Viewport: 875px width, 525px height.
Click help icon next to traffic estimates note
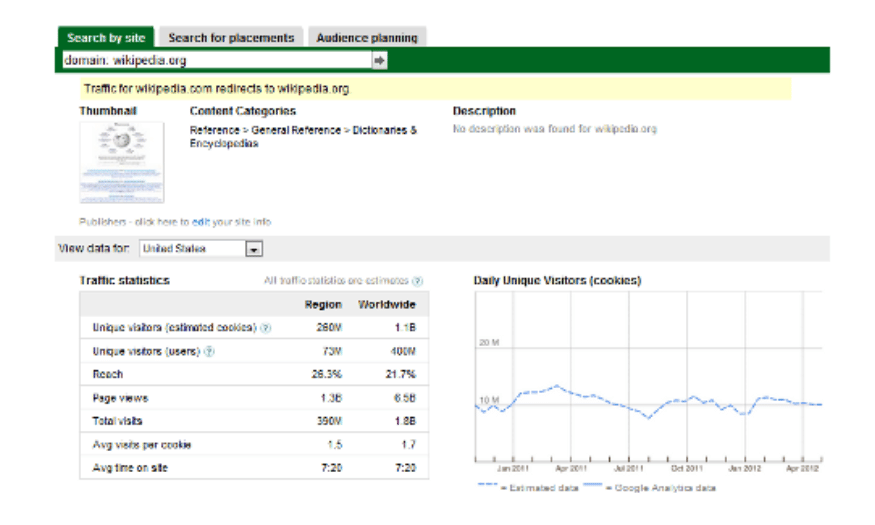pos(417,281)
